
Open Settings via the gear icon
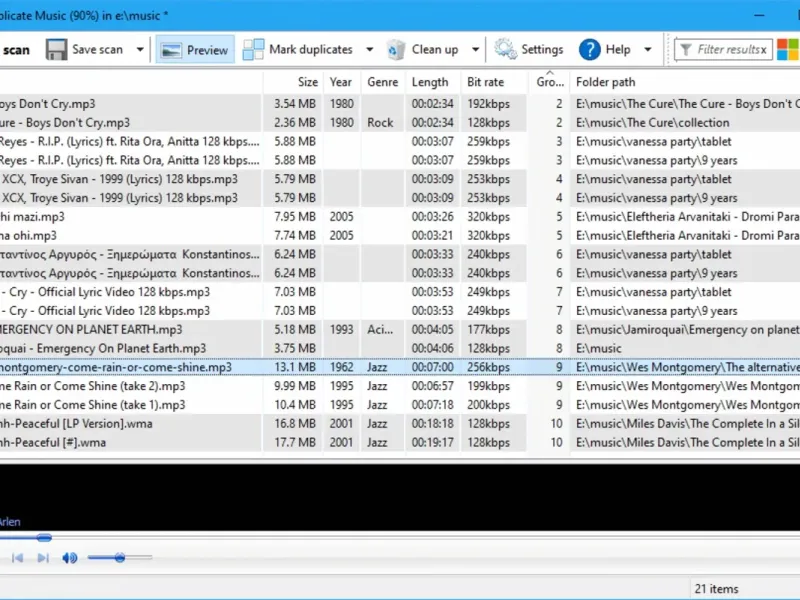click(x=506, y=49)
